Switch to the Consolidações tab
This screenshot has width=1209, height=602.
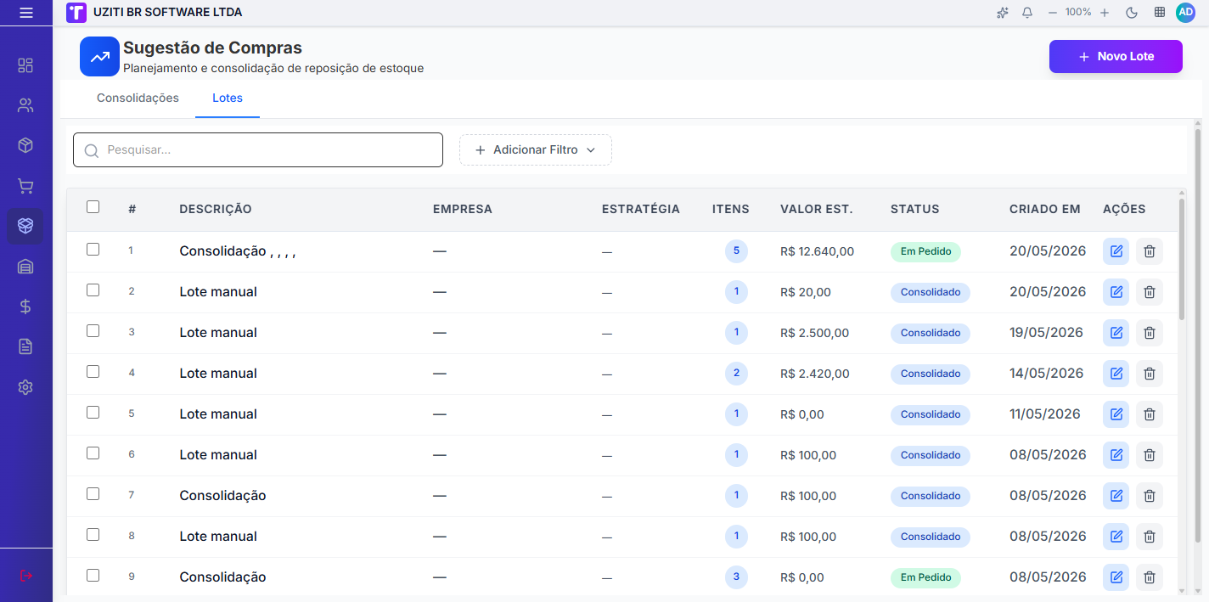coord(138,98)
